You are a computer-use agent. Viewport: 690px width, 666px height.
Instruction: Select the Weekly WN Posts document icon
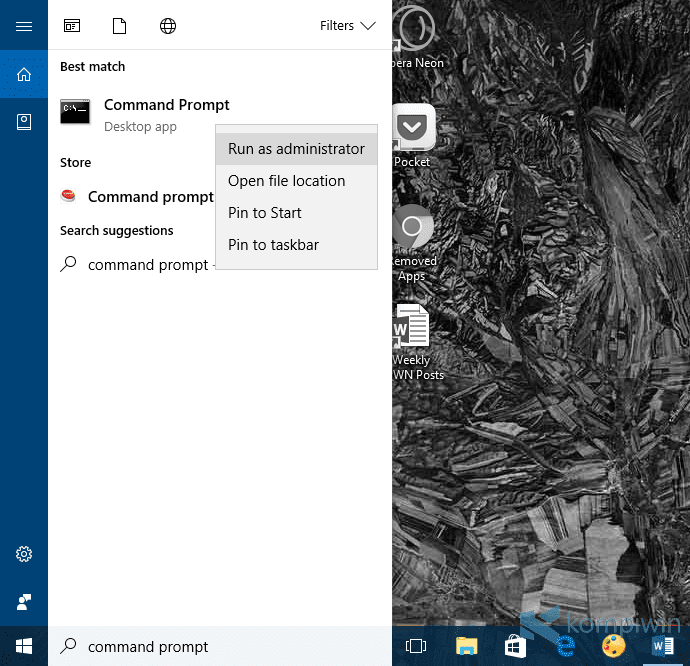(x=416, y=342)
